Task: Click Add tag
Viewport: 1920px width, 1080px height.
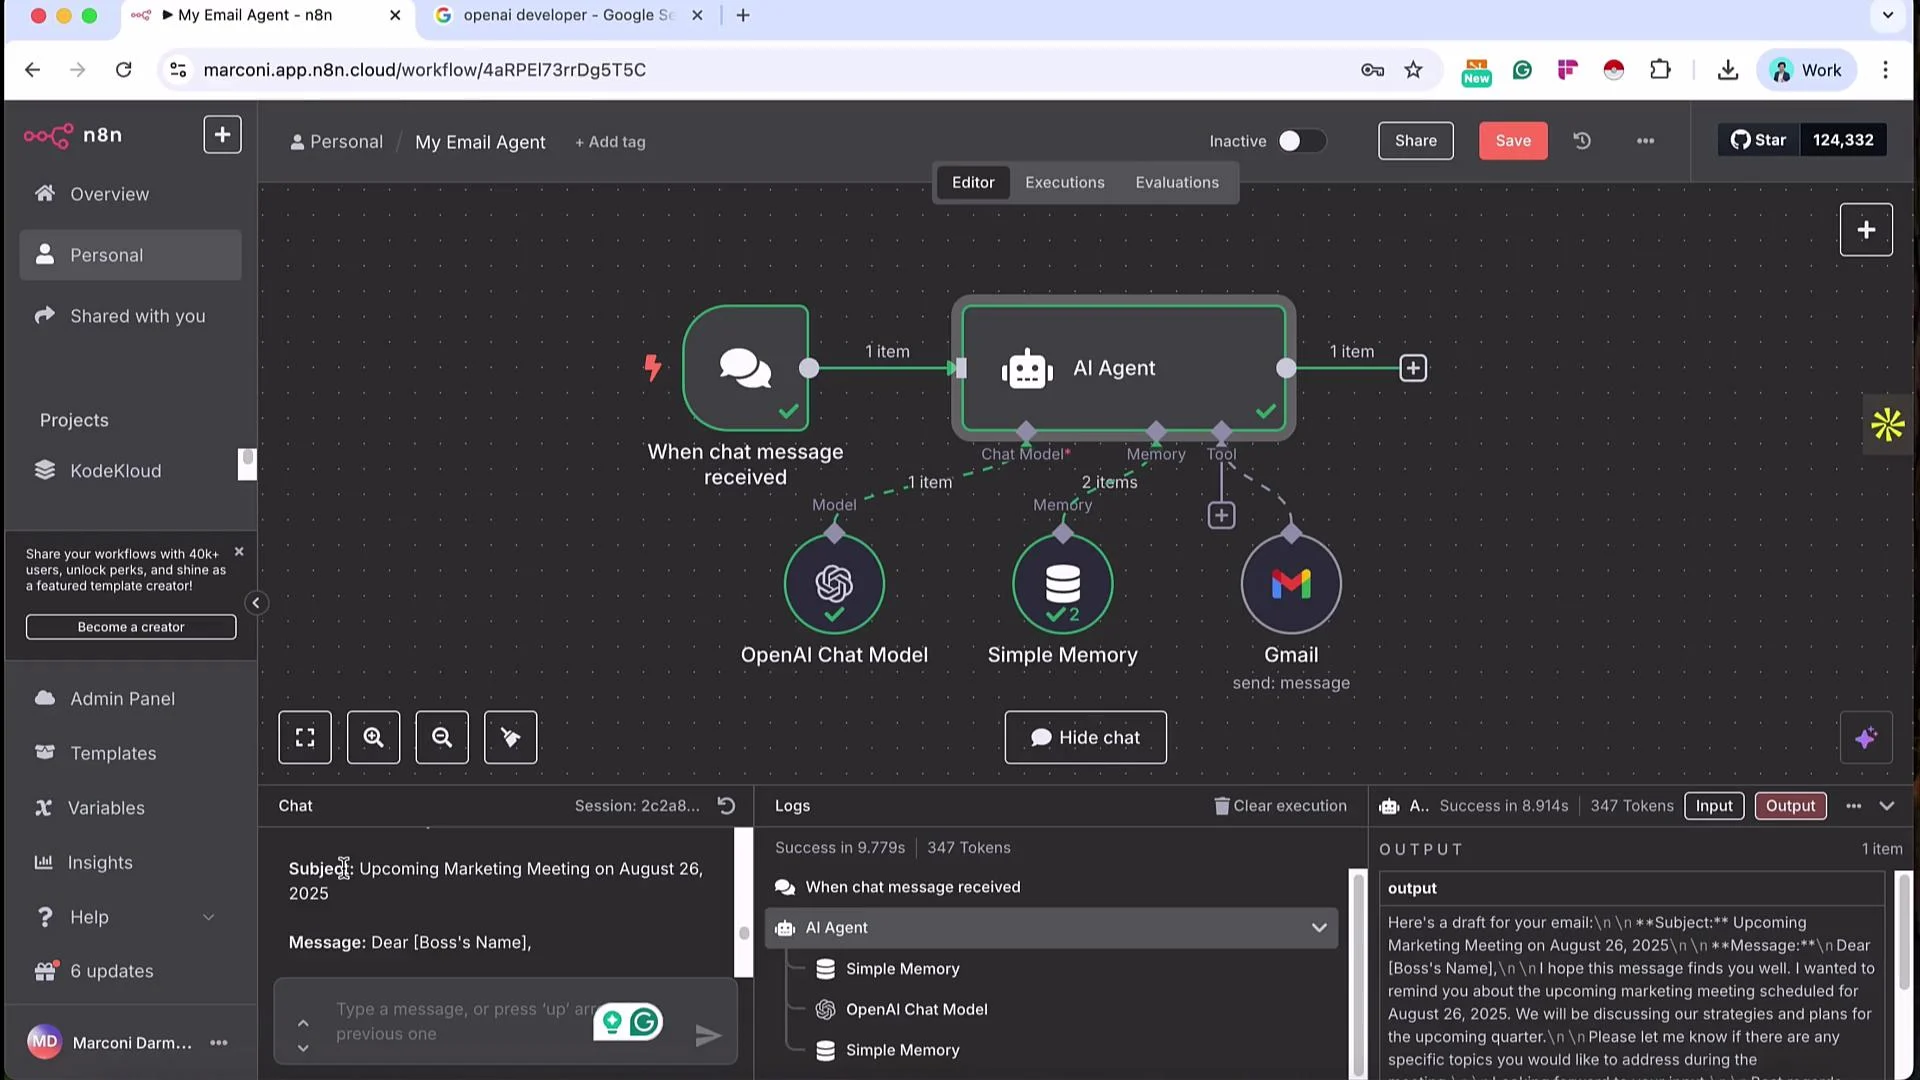Action: tap(610, 142)
